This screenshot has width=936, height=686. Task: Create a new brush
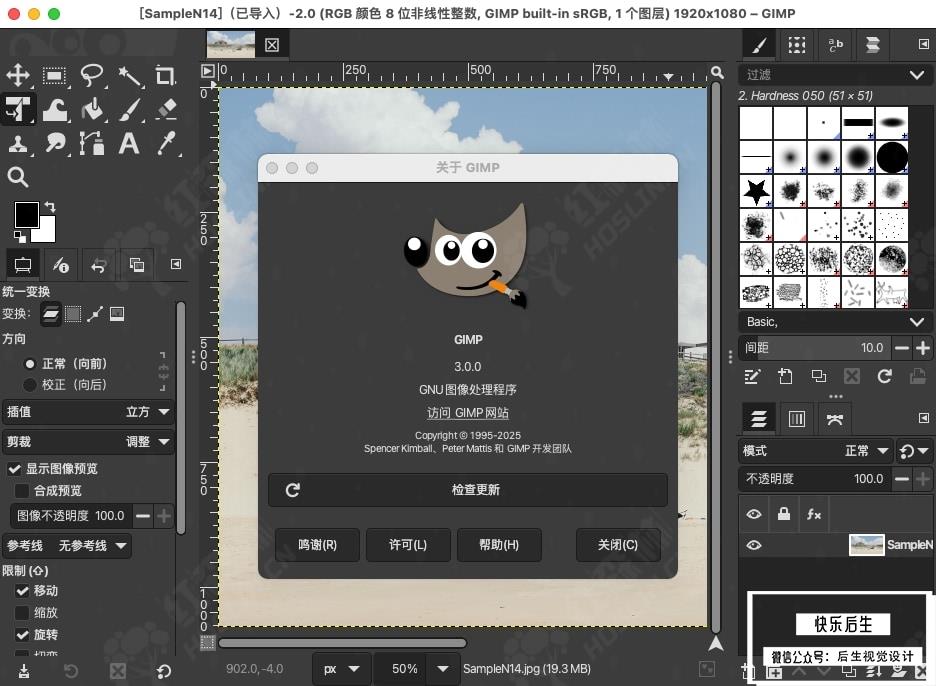(785, 376)
